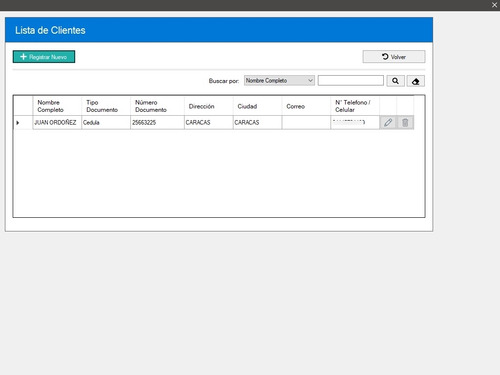
Task: Open the Buscar por Nombre Completo dropdown
Action: pyautogui.click(x=279, y=81)
